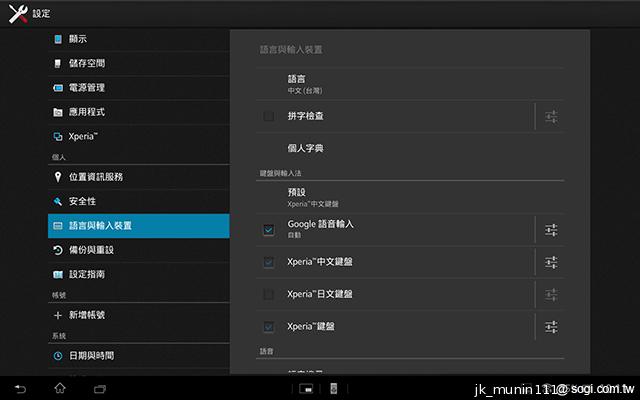Tap 新增帳號 add account
The height and width of the screenshot is (400, 640).
click(x=139, y=315)
